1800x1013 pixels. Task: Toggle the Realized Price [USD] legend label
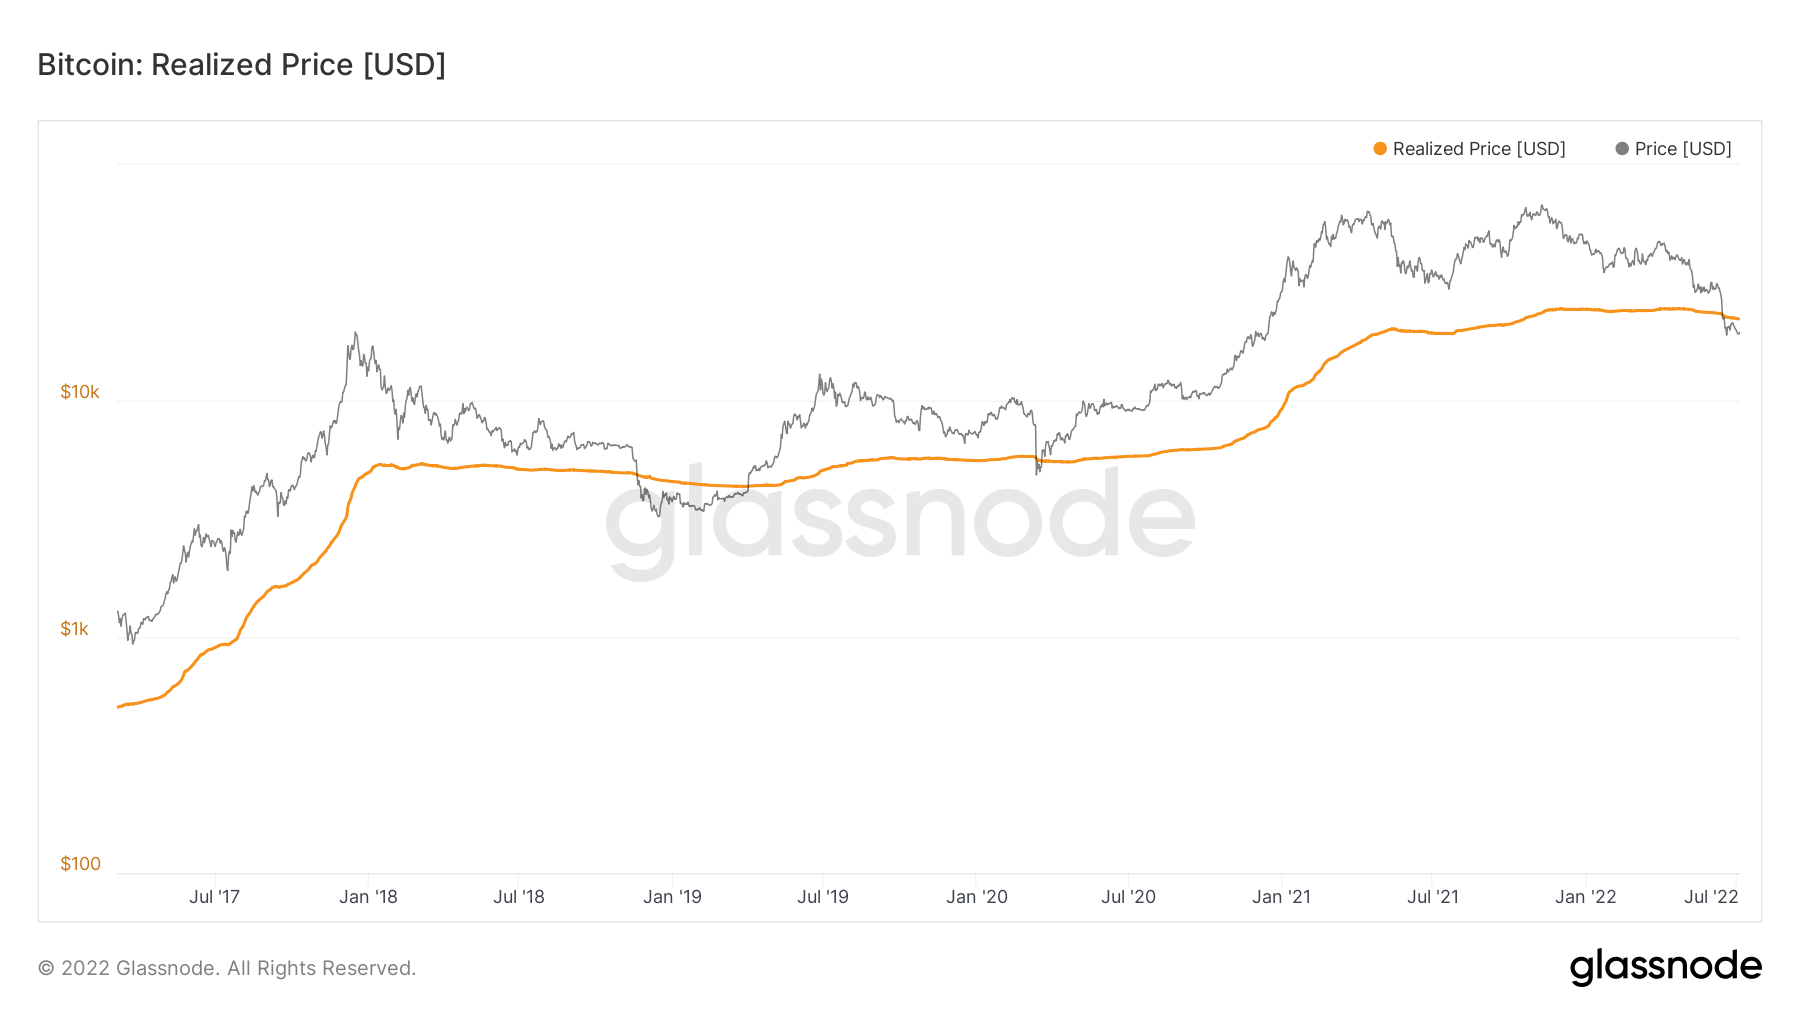pyautogui.click(x=1479, y=149)
